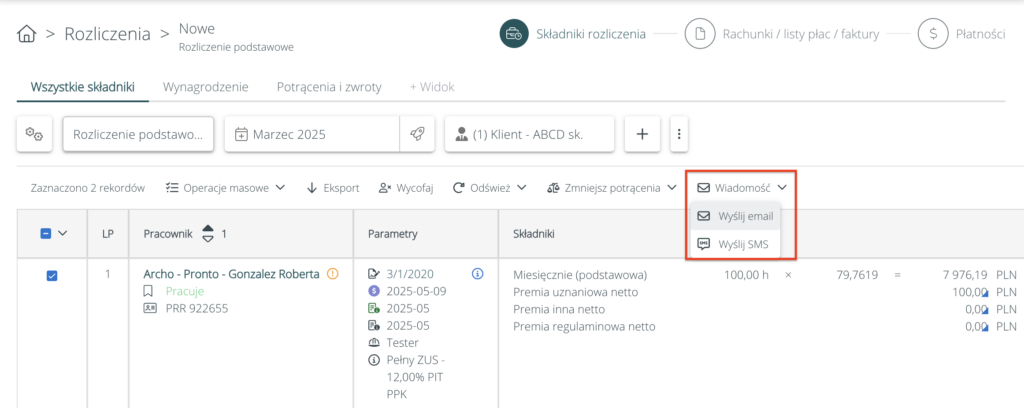Click the Wycofaj button

(406, 187)
